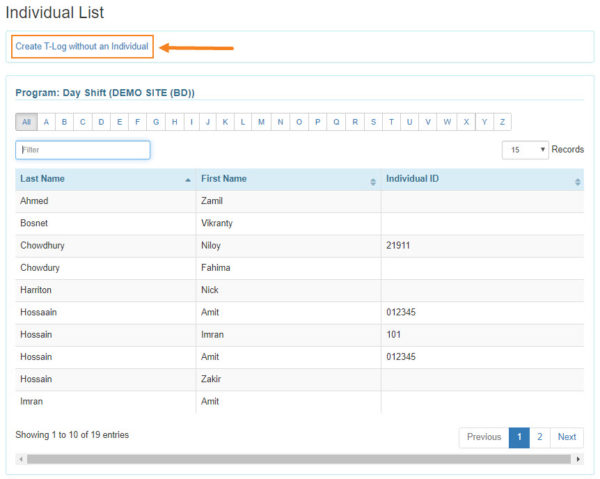
Task: Go to page 2
Action: (540, 437)
